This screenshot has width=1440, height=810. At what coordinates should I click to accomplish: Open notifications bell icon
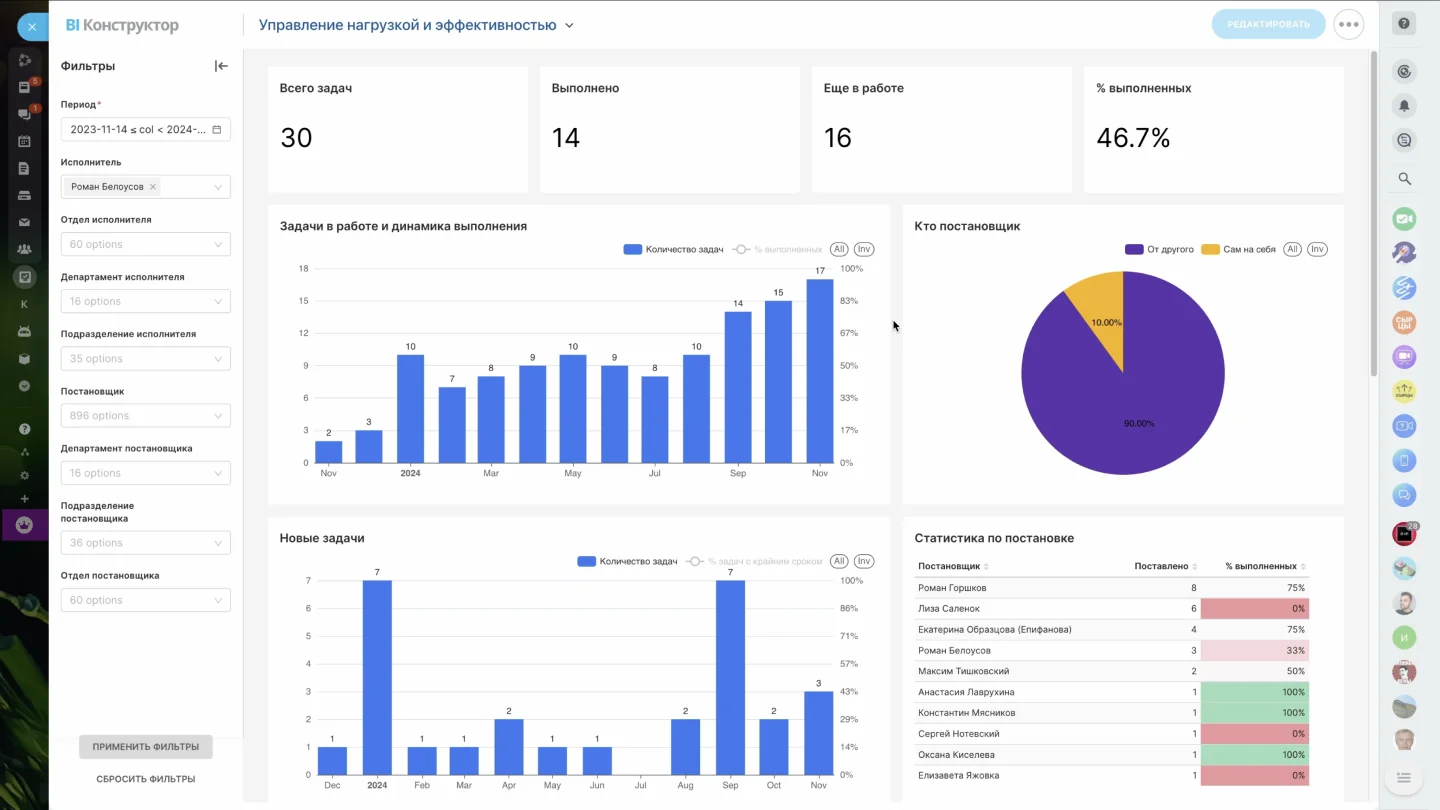coord(1405,105)
